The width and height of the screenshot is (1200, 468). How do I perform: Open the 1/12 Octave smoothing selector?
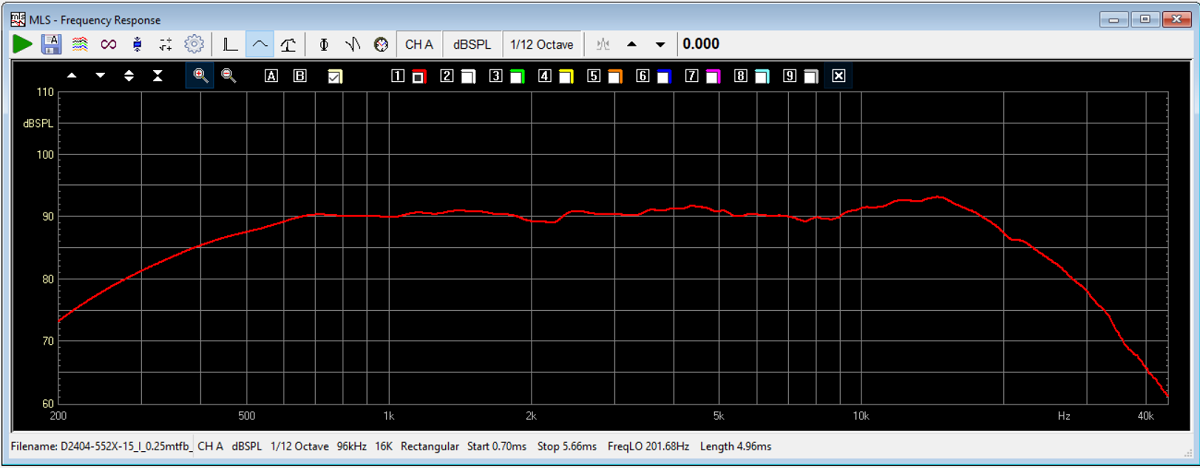[542, 44]
